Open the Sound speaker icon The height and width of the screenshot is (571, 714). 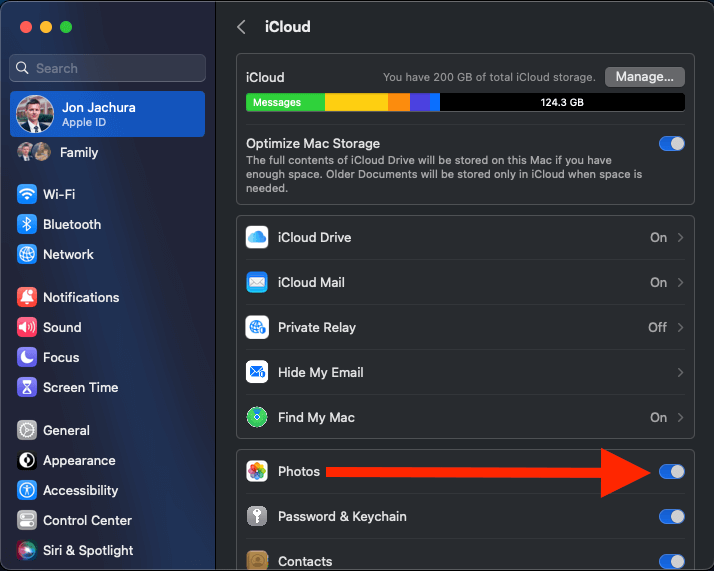27,327
